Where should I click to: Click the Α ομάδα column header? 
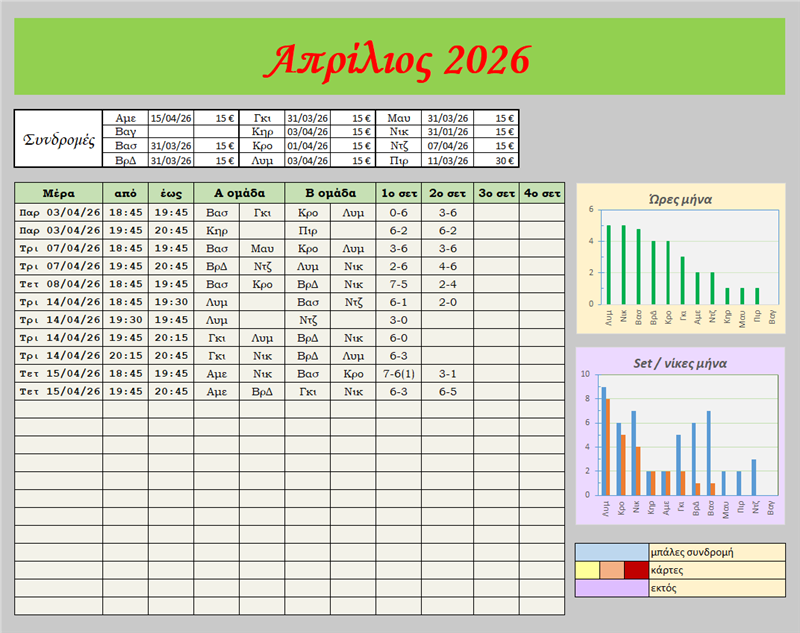[239, 192]
